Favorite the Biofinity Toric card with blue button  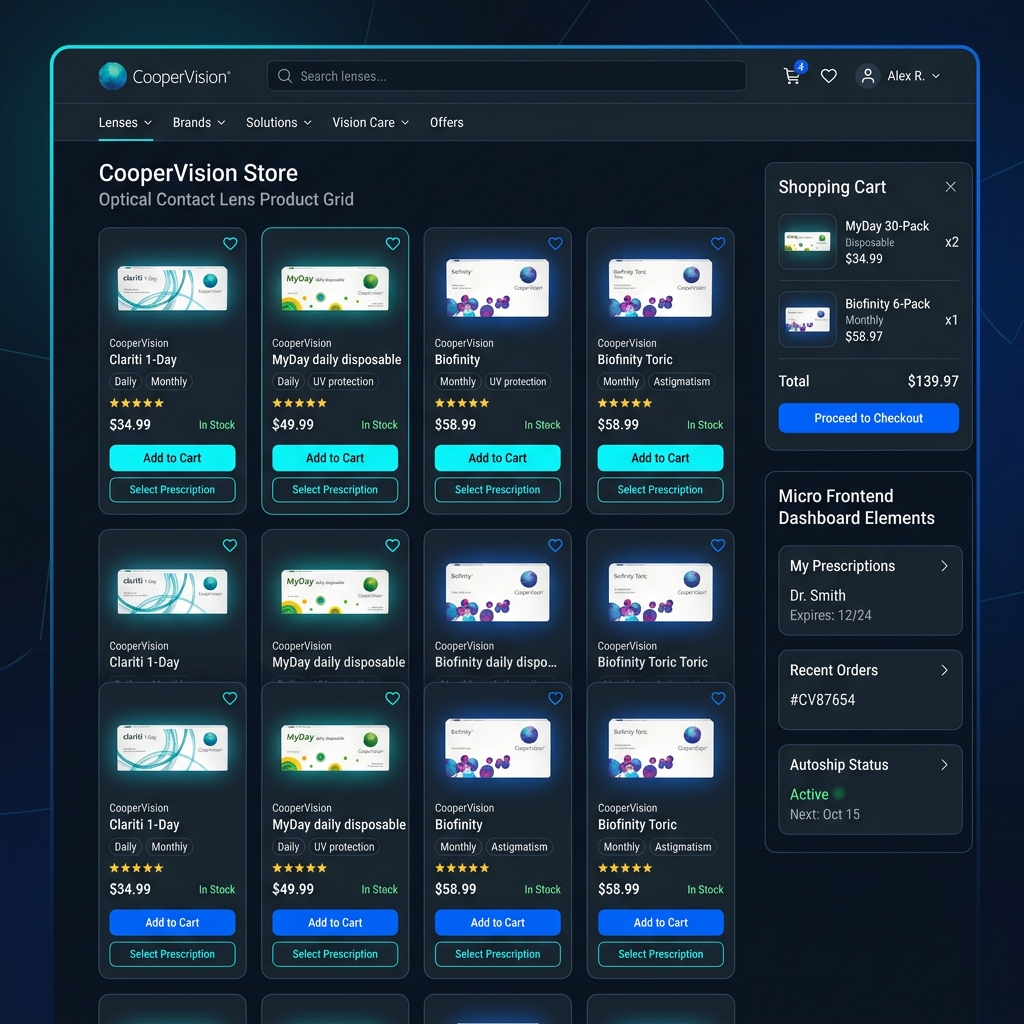pos(718,699)
